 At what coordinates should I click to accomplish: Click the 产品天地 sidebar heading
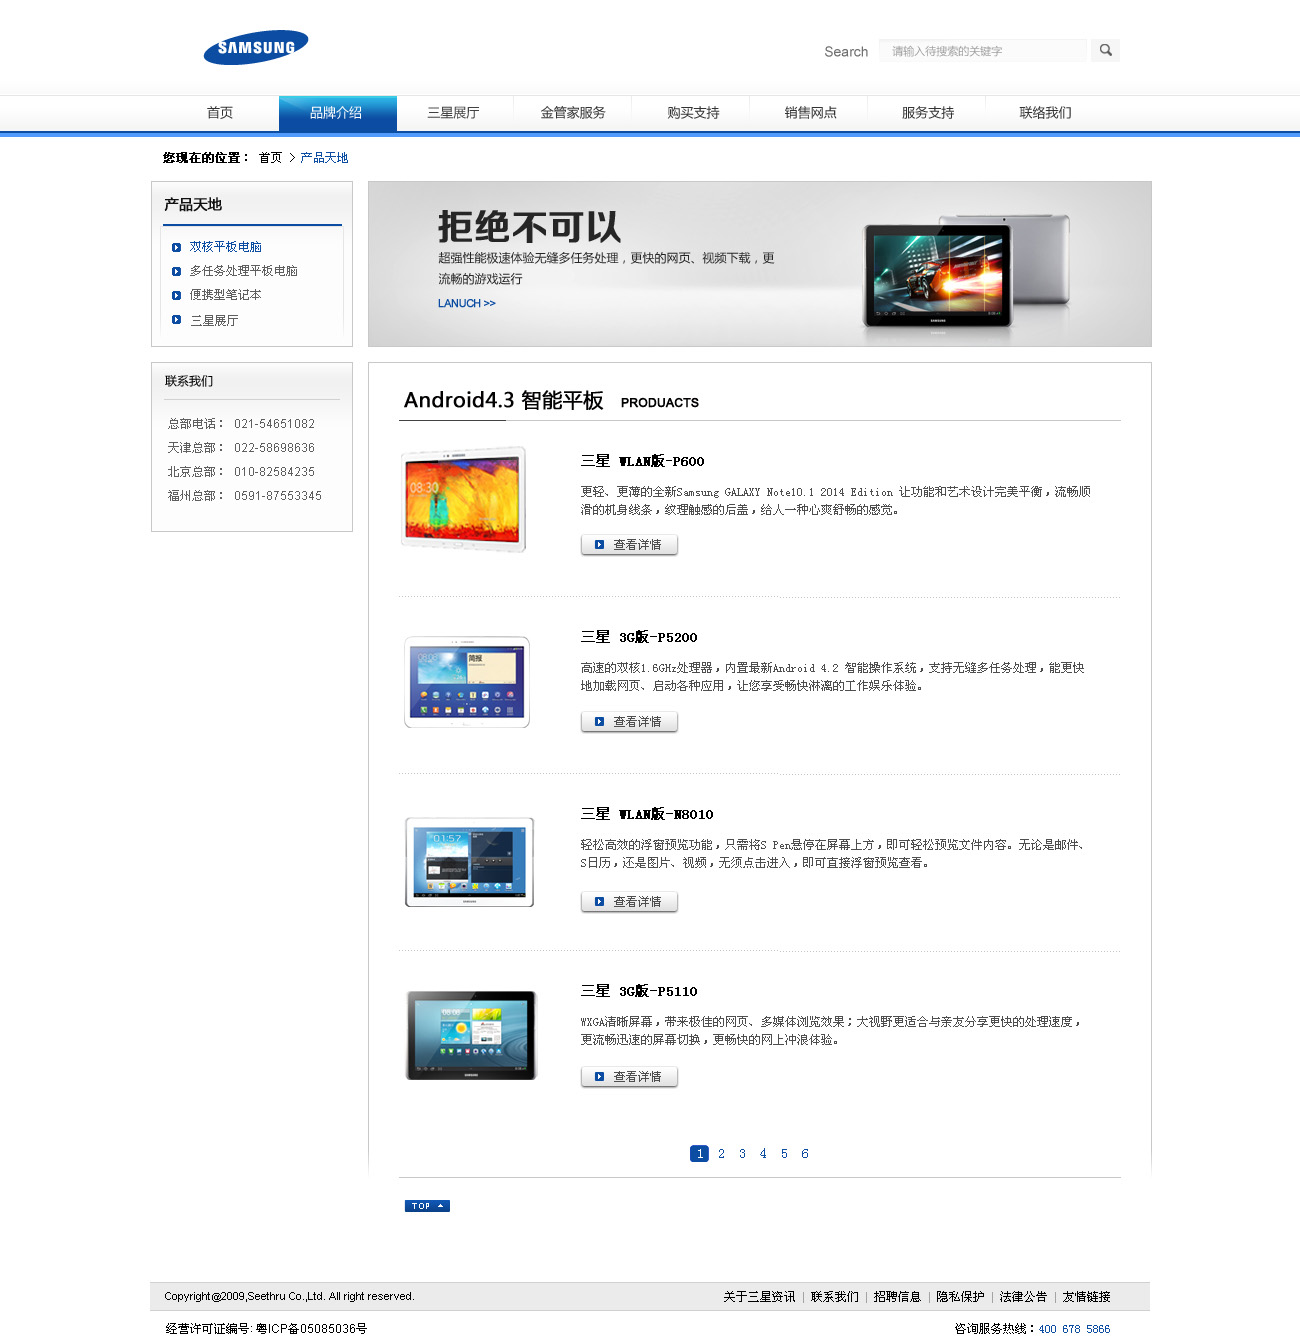pos(193,204)
